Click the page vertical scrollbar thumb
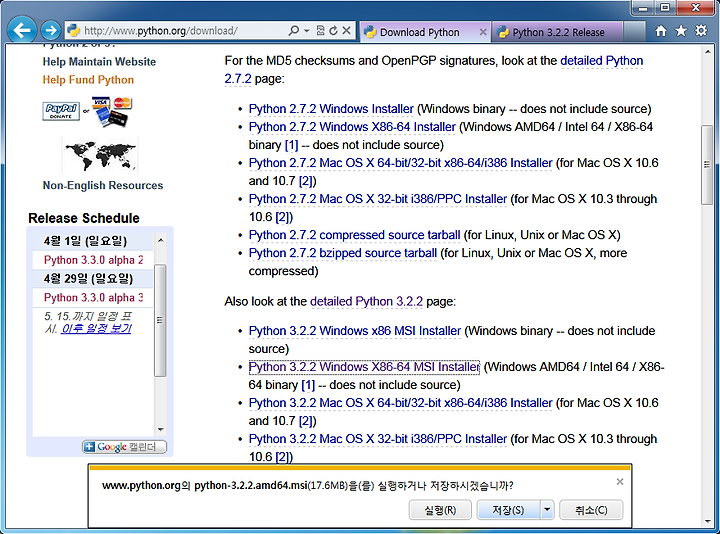The width and height of the screenshot is (720, 534). [707, 165]
